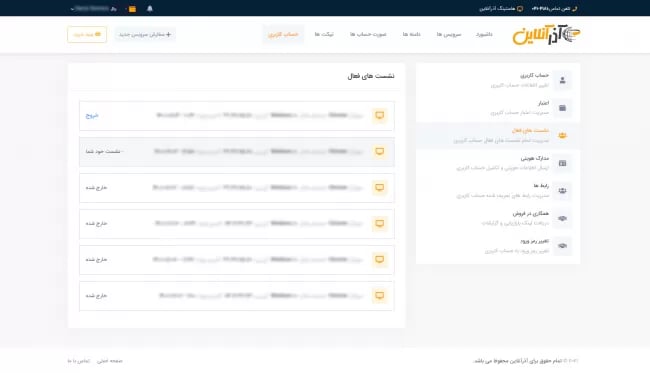Screen dimensions: 650x373
Task: Expand the user account dropdown in top bar
Action: 93,8
